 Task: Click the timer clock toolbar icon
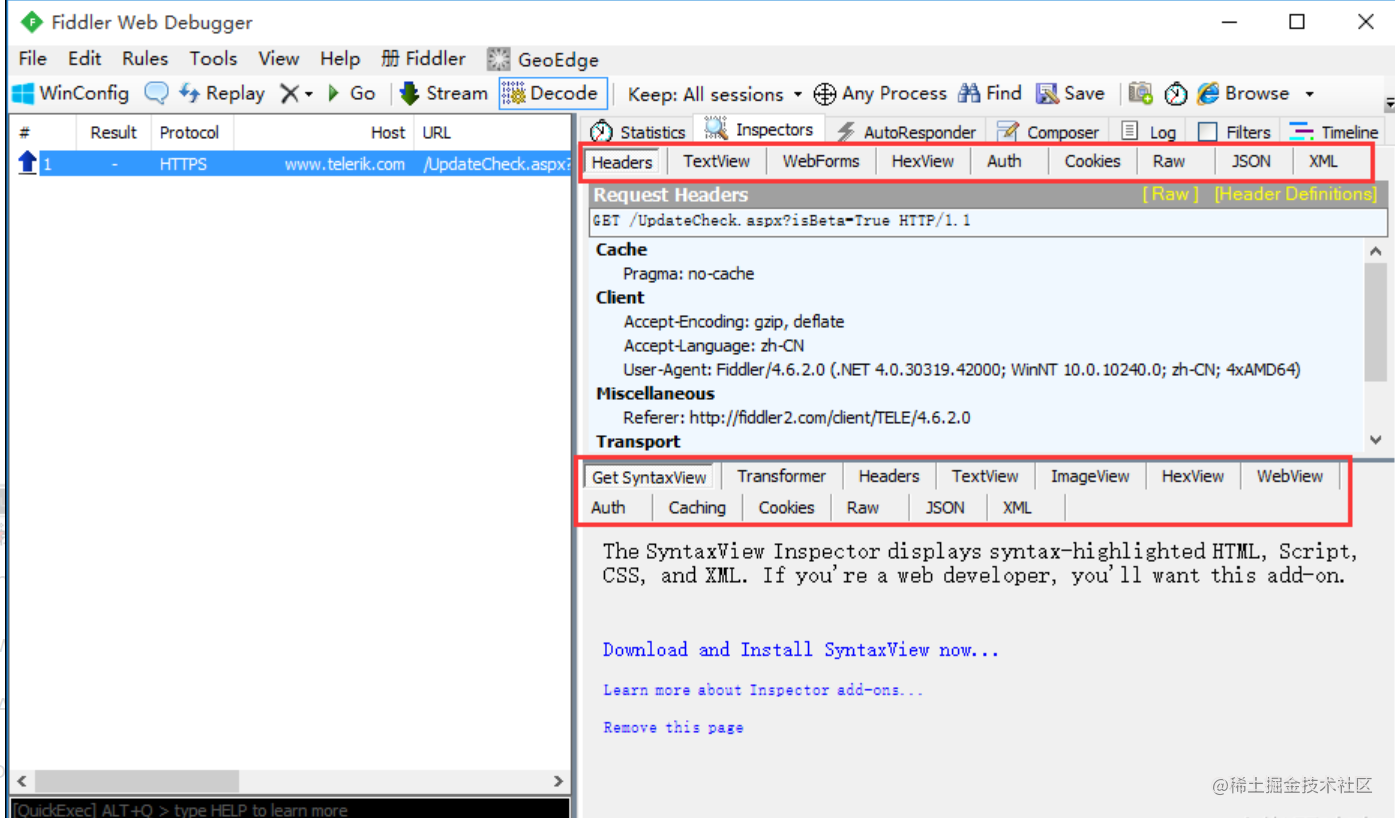click(1176, 94)
